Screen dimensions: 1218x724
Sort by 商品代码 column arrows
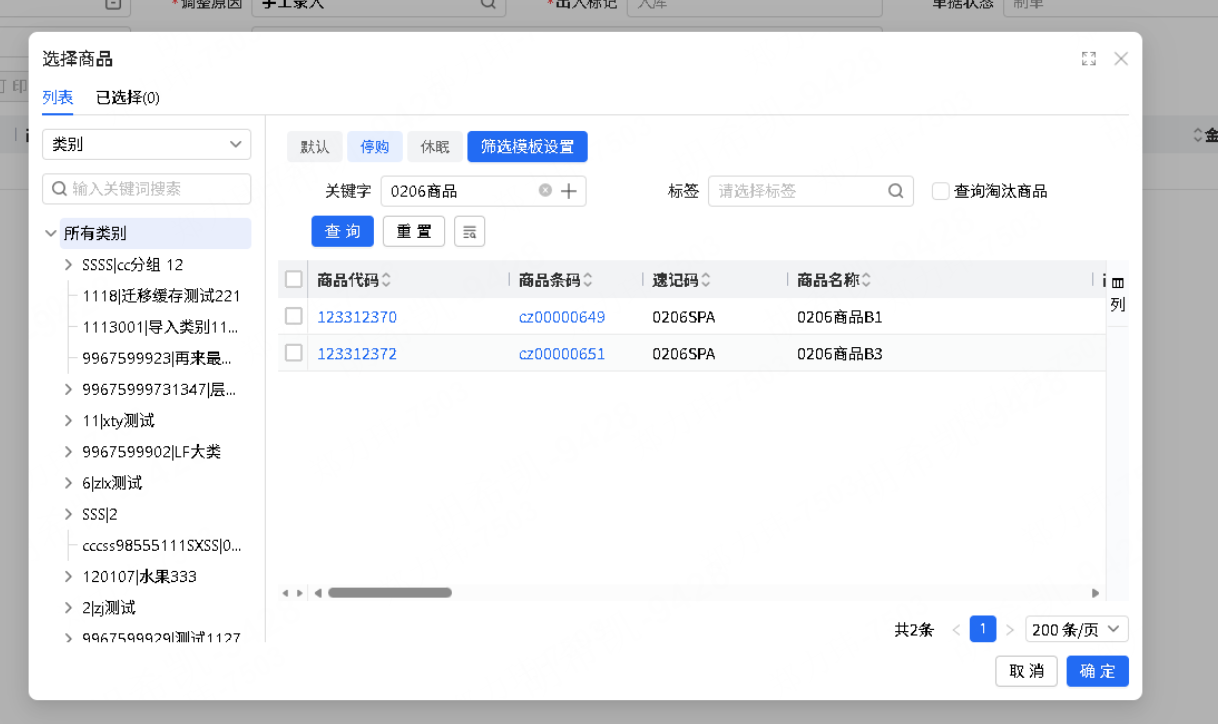click(386, 280)
